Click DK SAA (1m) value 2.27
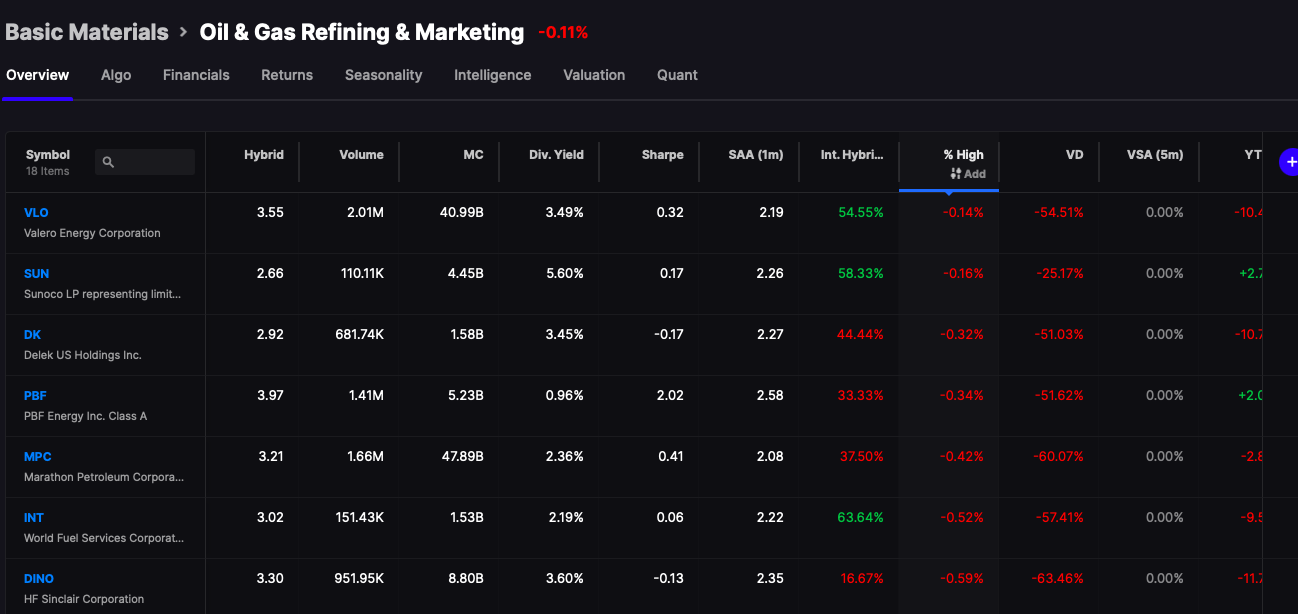The height and width of the screenshot is (614, 1298). (x=771, y=335)
